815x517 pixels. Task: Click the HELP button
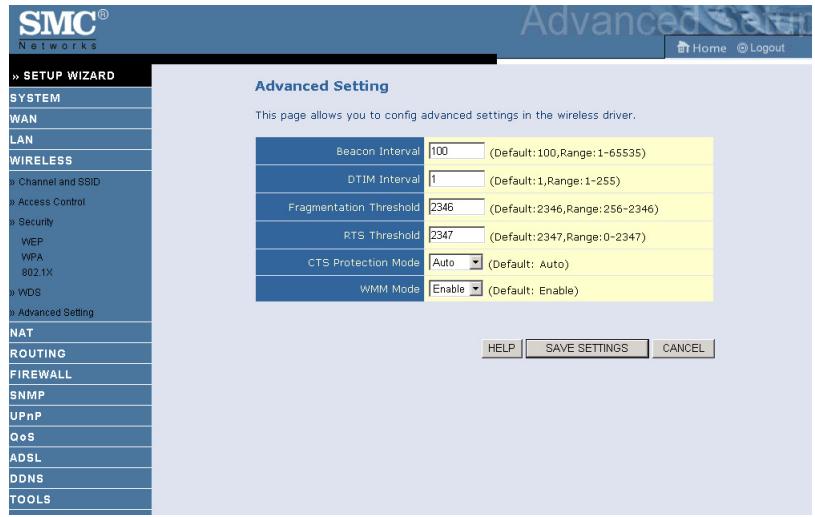(x=502, y=348)
